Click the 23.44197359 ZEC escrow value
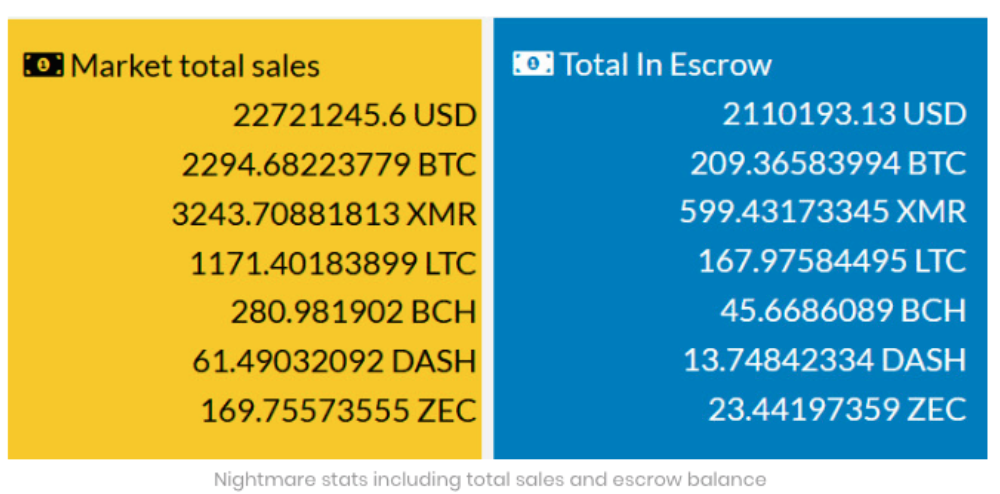Image resolution: width=1000 pixels, height=494 pixels. pyautogui.click(x=837, y=408)
